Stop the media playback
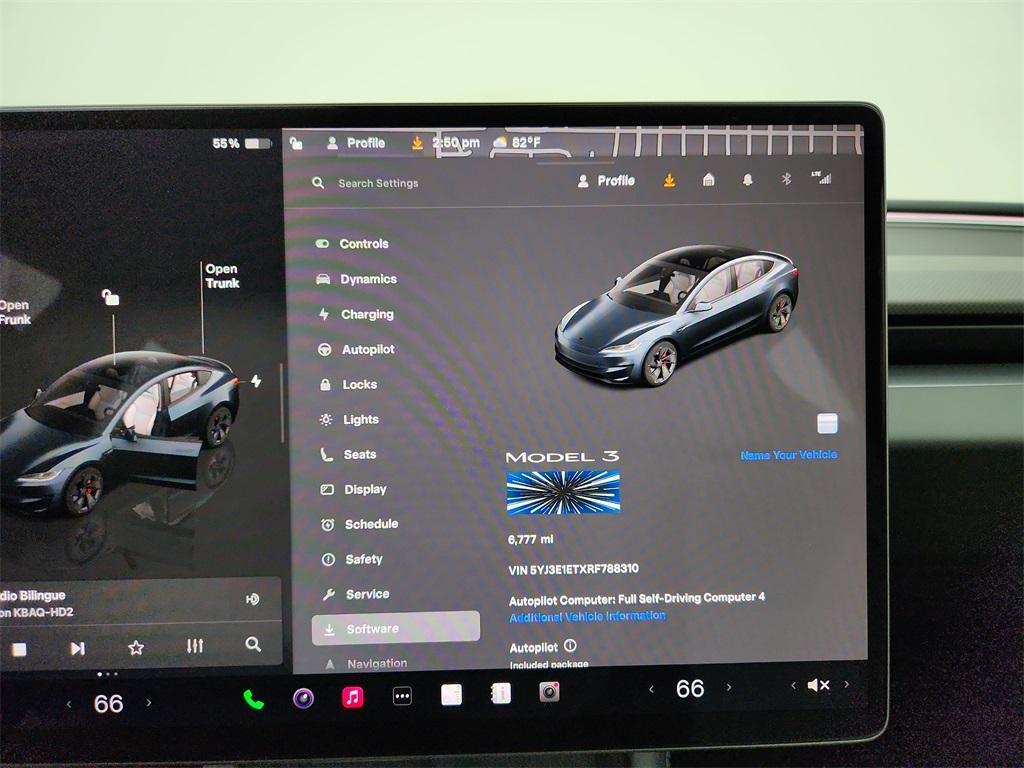Screen dimensions: 1024x768 coord(19,649)
